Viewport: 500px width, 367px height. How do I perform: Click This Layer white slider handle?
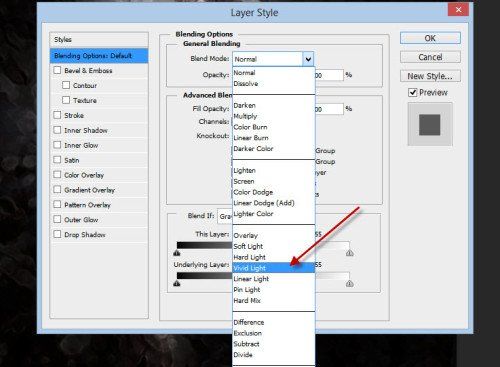[349, 253]
